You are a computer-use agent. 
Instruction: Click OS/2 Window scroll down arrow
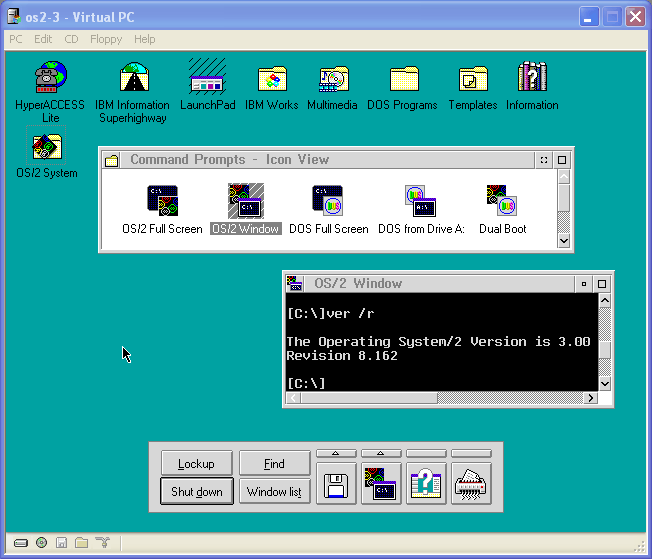pos(605,383)
